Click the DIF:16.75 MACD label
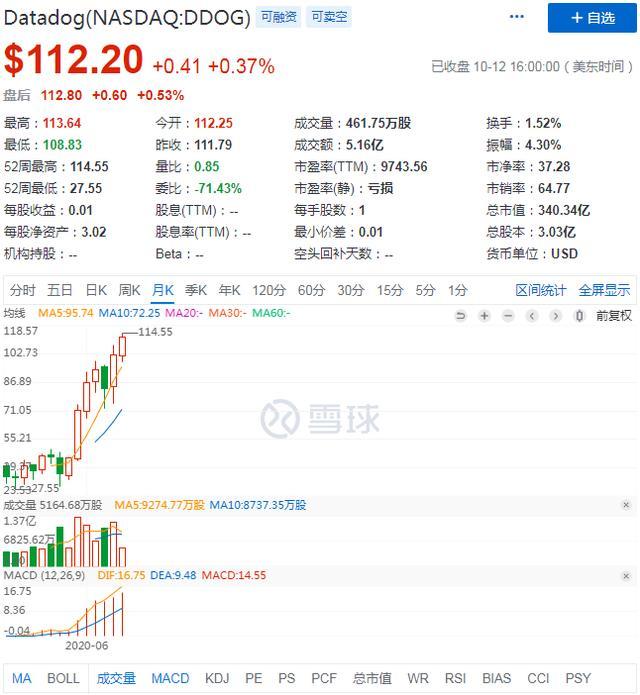 tap(121, 575)
